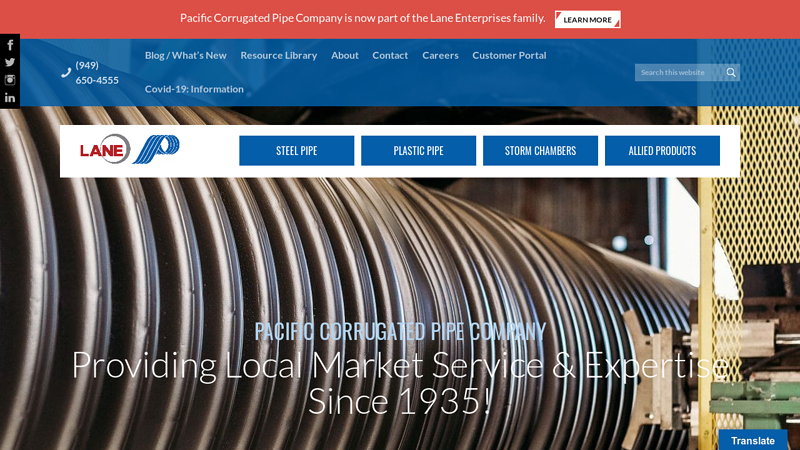Click the Learn More banner button

coord(587,19)
